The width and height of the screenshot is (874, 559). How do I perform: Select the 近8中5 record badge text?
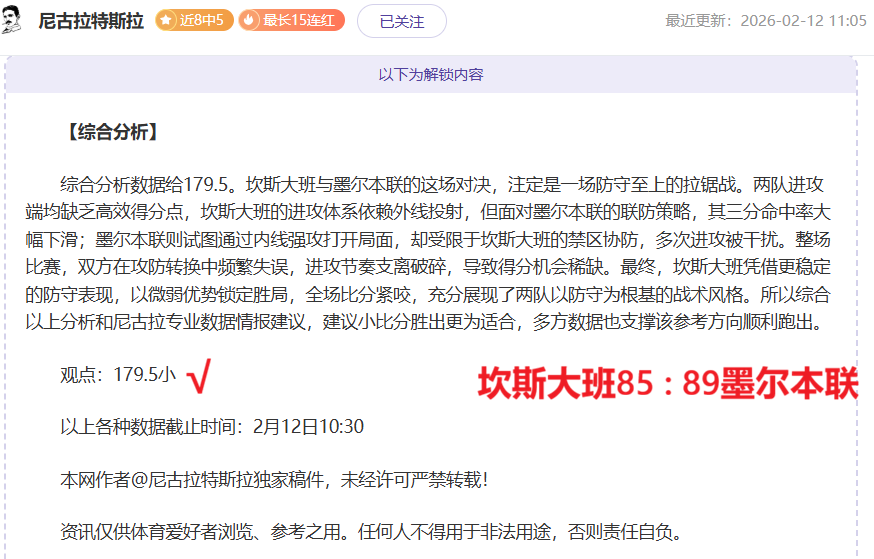coord(203,21)
